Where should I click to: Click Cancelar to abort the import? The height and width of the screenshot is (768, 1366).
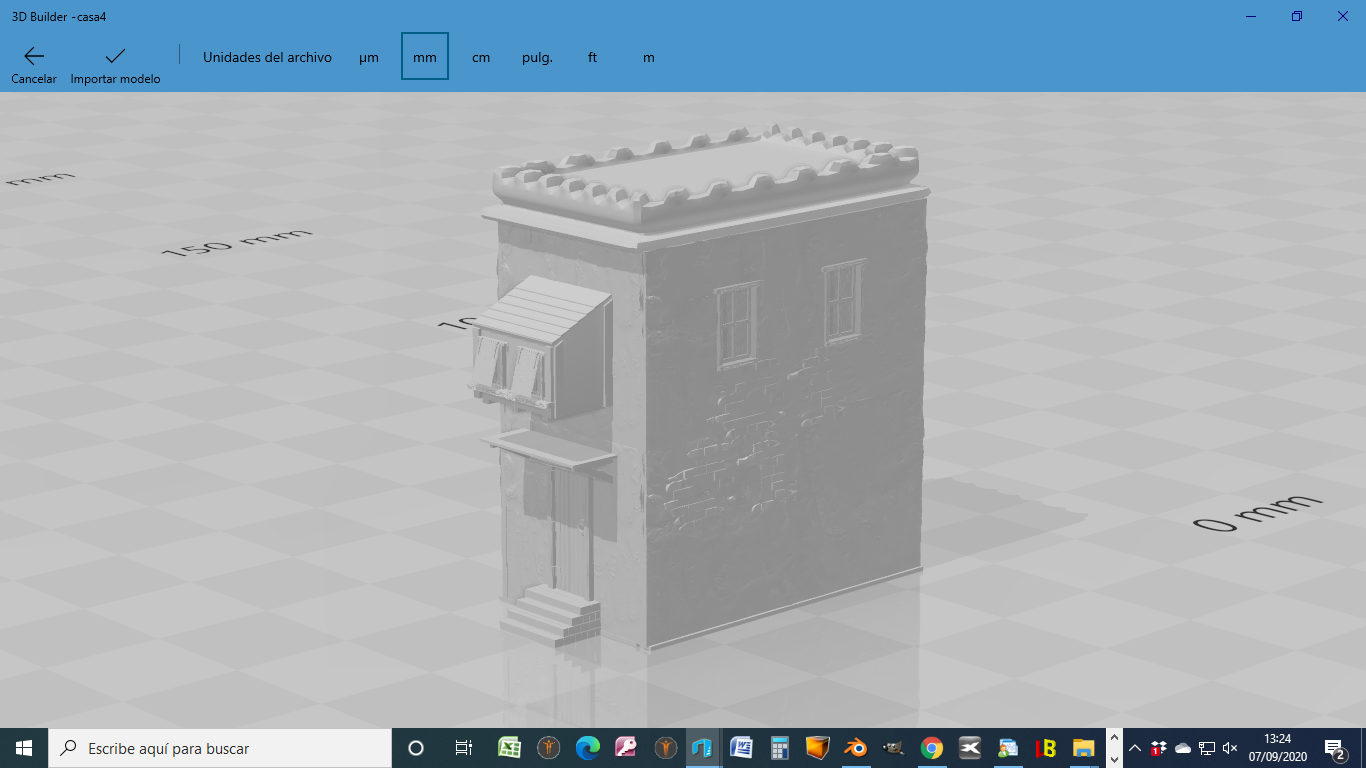[33, 62]
